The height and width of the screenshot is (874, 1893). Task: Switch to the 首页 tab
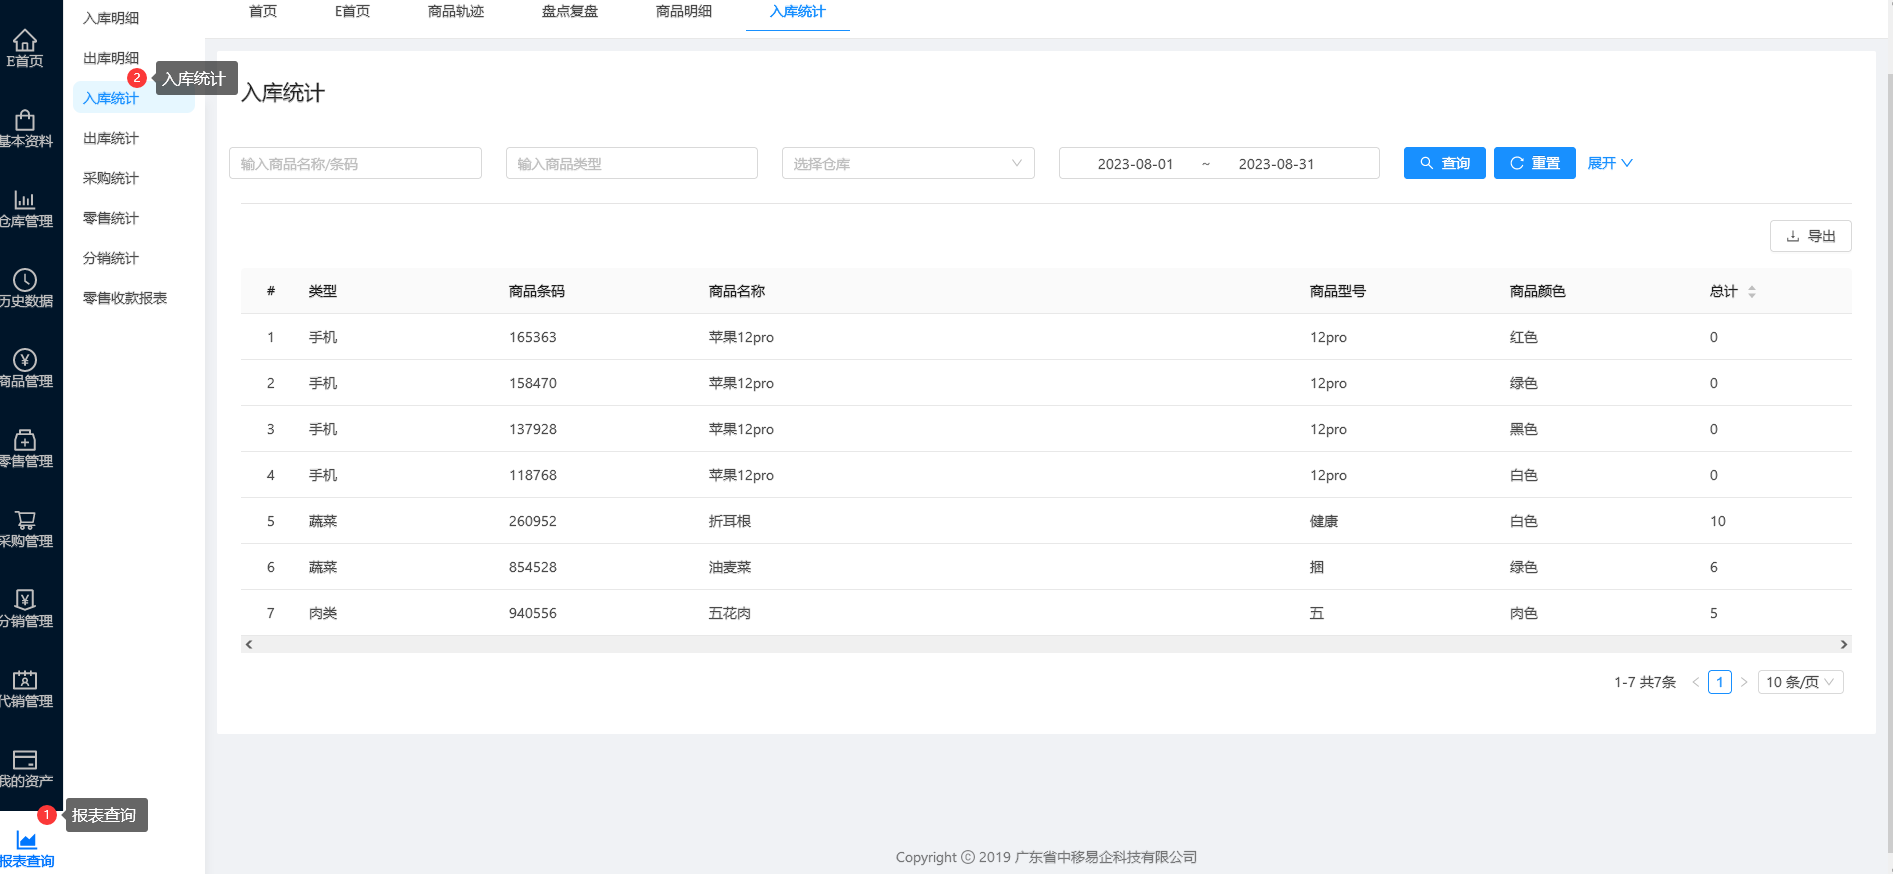tap(263, 12)
